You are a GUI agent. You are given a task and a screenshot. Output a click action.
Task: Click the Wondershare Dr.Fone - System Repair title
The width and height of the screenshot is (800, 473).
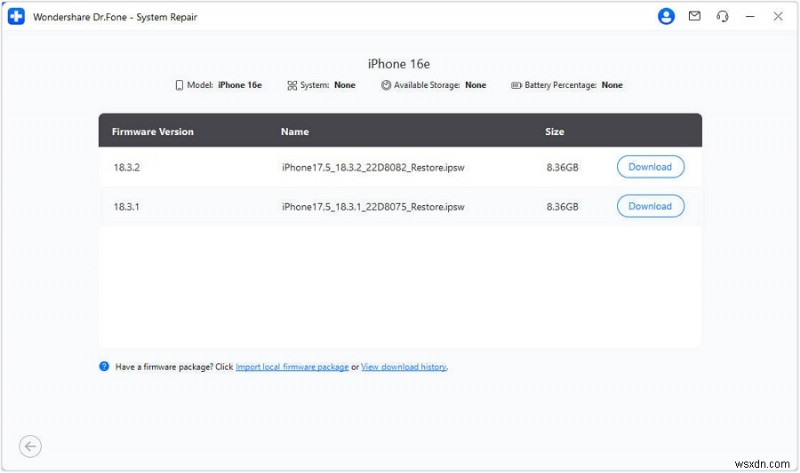115,17
